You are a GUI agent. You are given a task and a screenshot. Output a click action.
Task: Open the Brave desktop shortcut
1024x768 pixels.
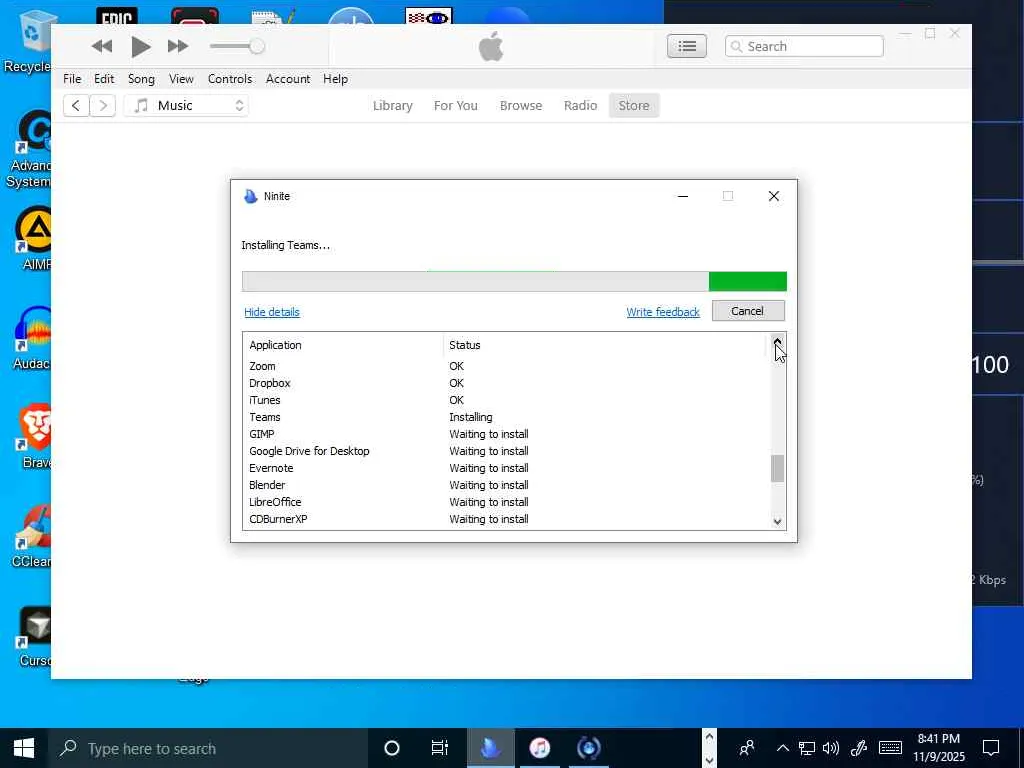pos(35,436)
